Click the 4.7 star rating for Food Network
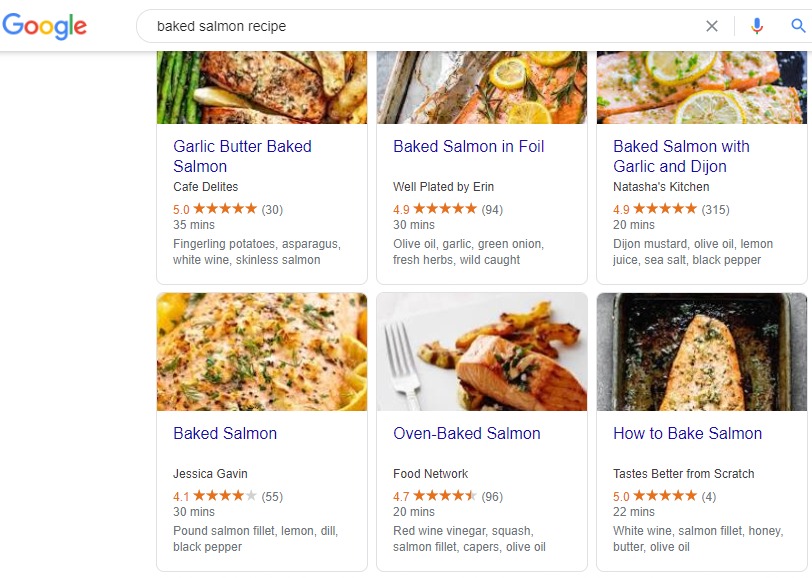 [x=444, y=496]
